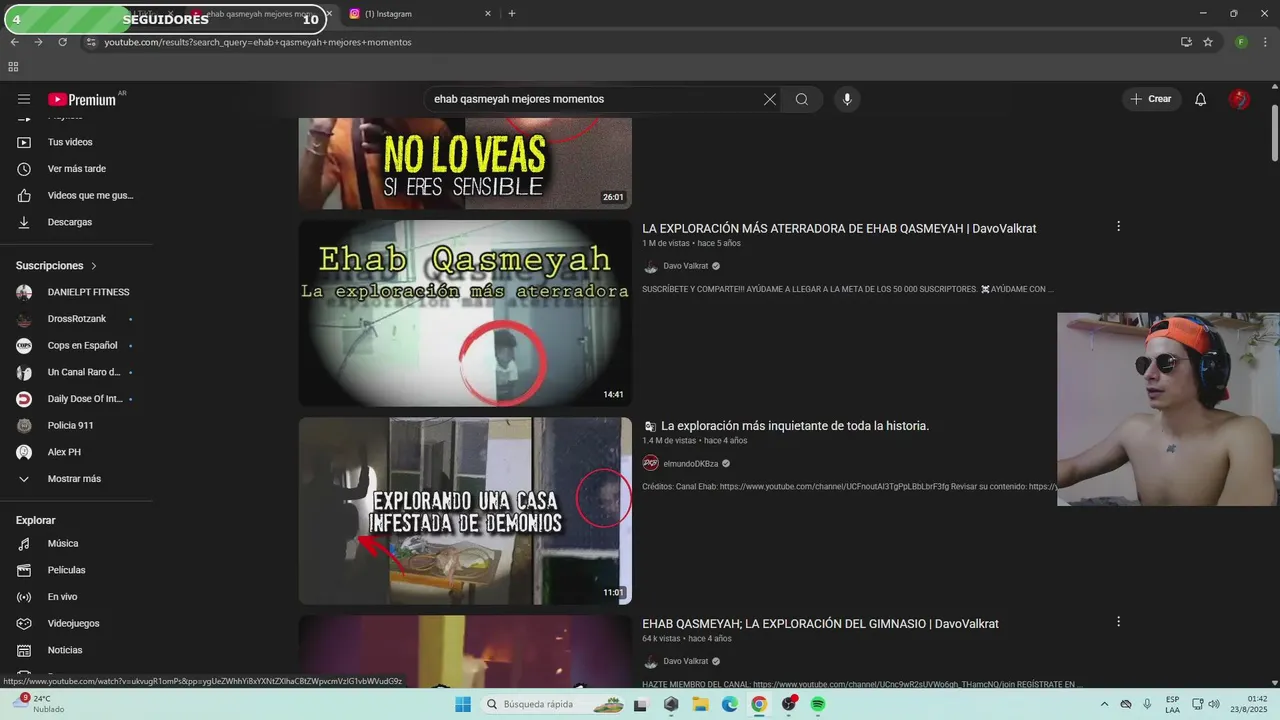Open a new browser tab
The image size is (1280, 720).
tap(512, 14)
